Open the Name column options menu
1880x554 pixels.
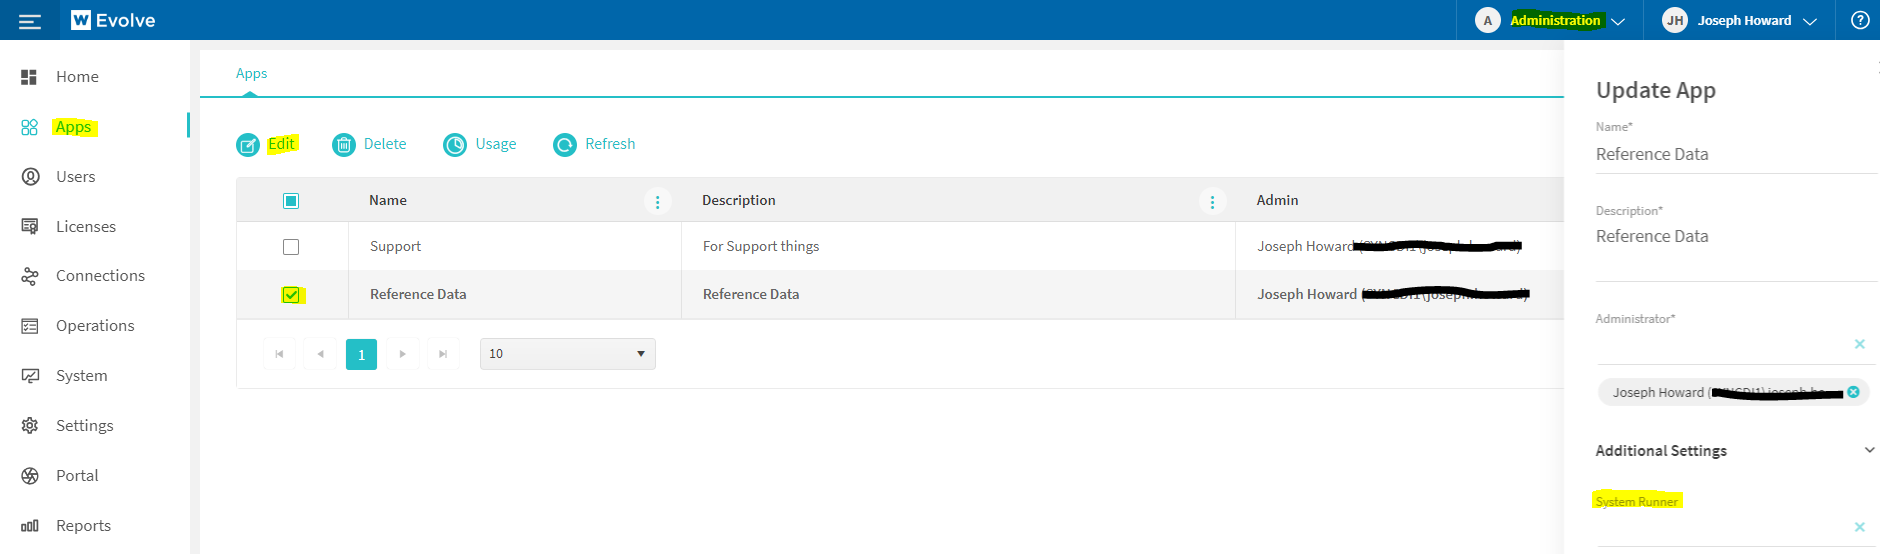(657, 202)
